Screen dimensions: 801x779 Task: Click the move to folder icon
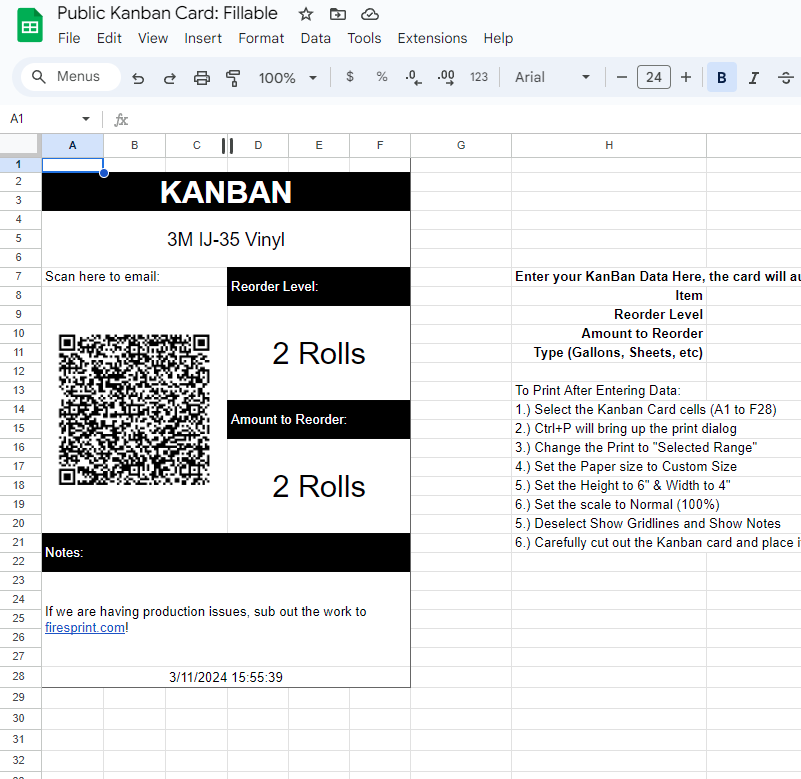(x=338, y=14)
